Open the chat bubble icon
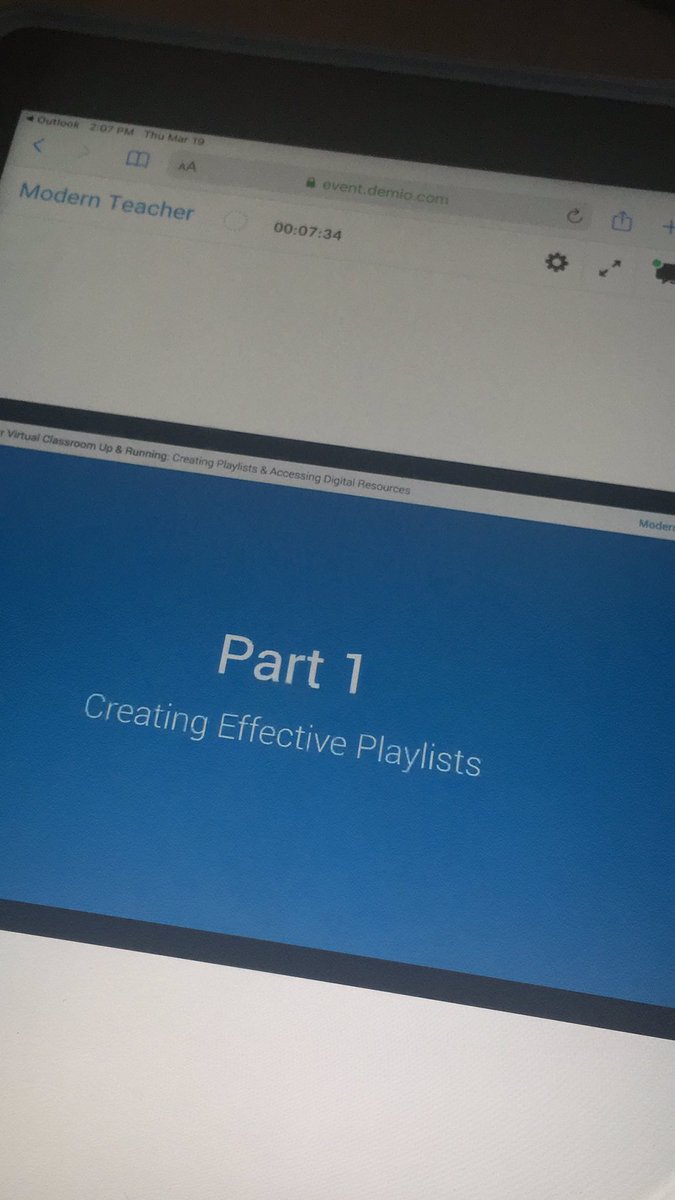Viewport: 675px width, 1200px height. pyautogui.click(x=663, y=272)
